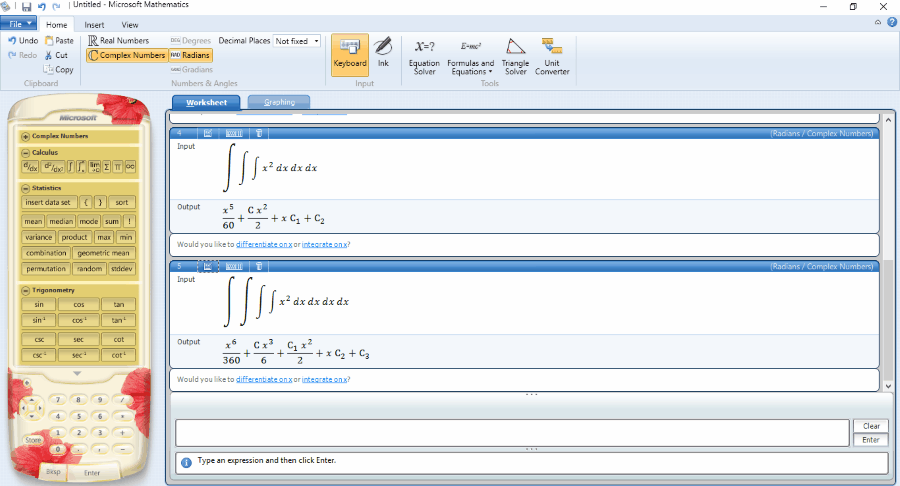The image size is (900, 486).
Task: Click the worksheet scrollbar up arrow
Action: pyautogui.click(x=889, y=120)
